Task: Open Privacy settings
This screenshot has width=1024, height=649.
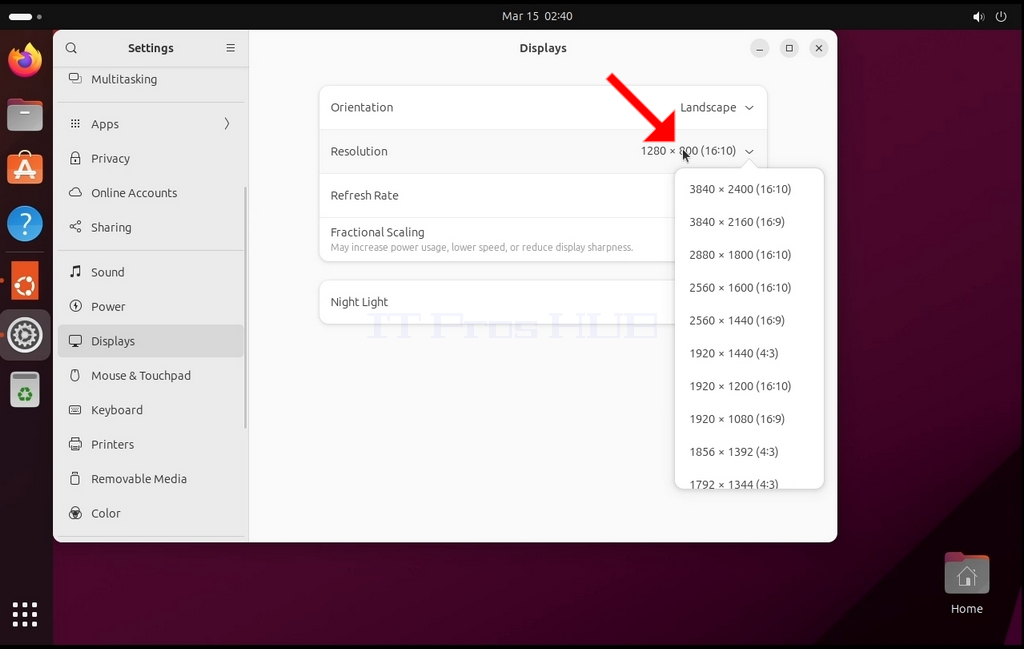Action: [151, 159]
